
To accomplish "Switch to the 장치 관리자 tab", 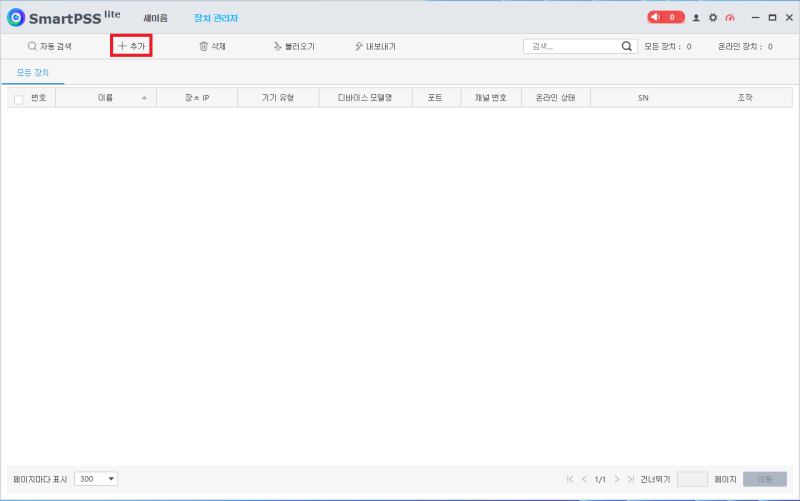I will [216, 18].
